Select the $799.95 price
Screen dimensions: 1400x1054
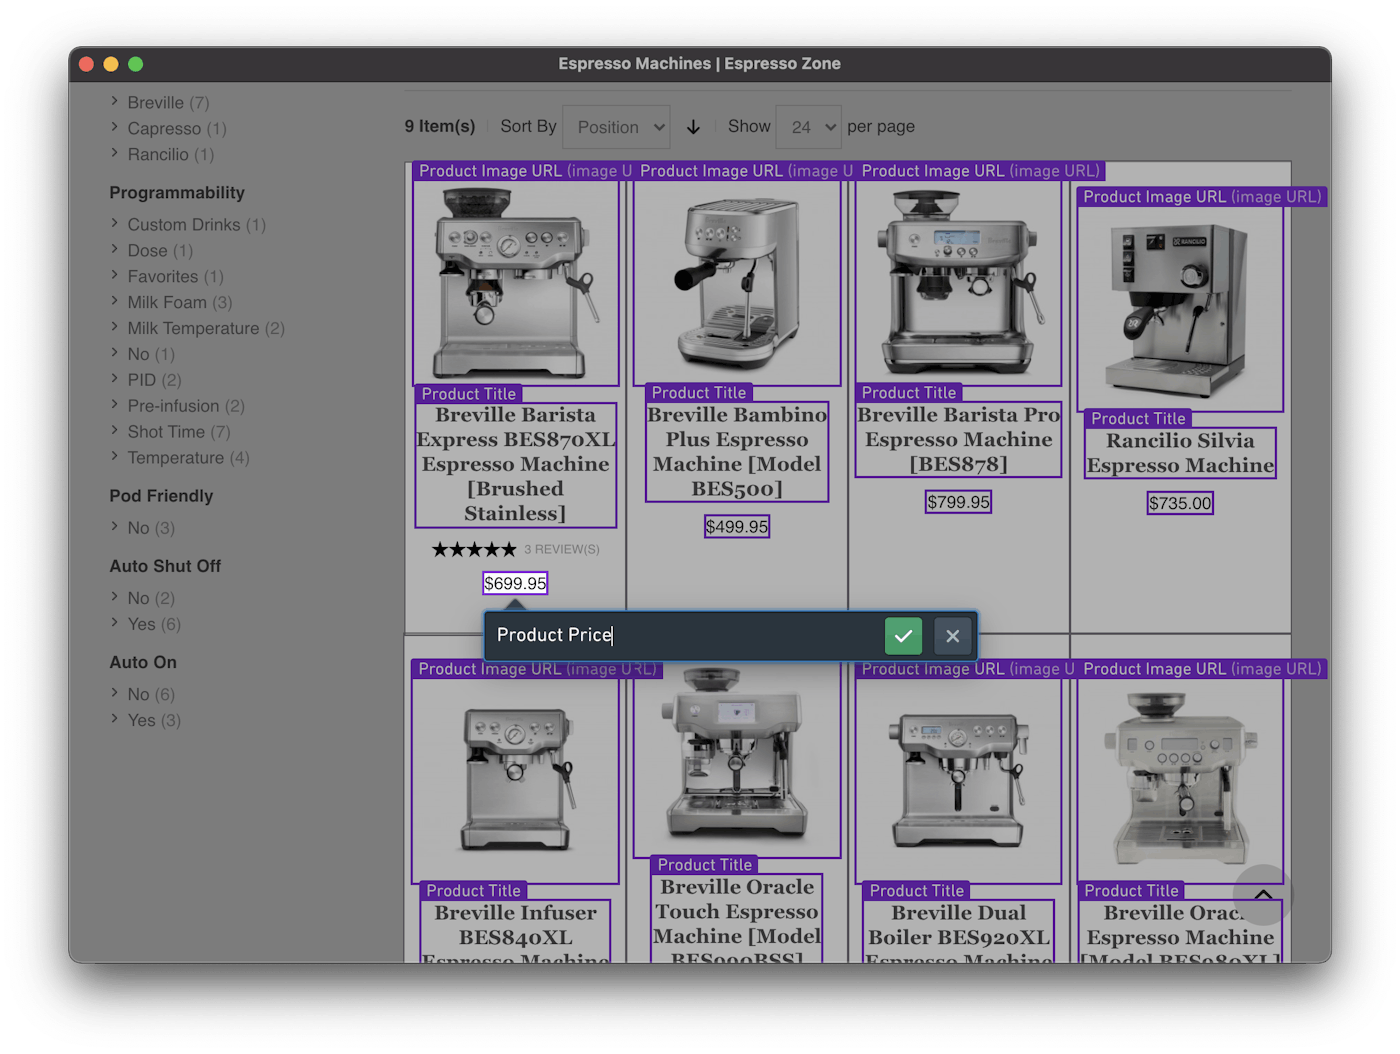coord(958,502)
